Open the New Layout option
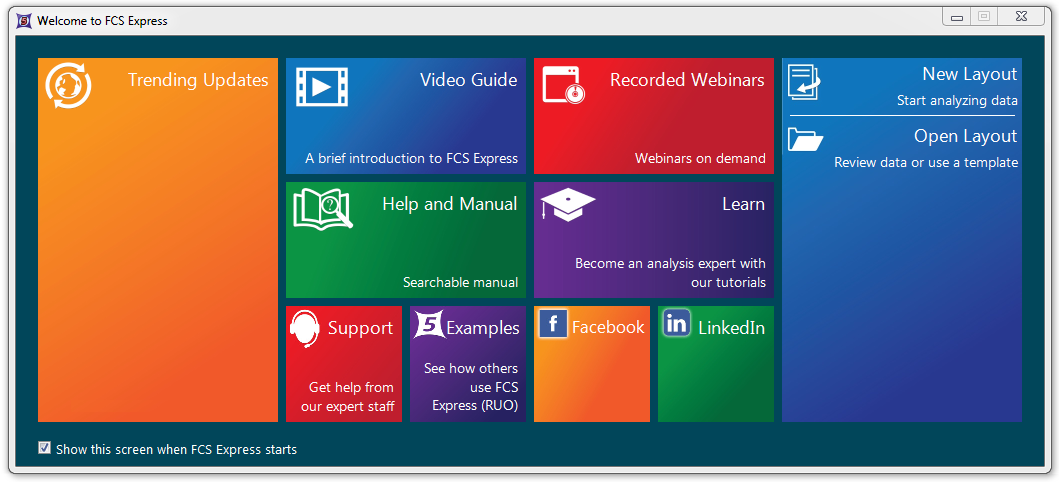 click(968, 75)
